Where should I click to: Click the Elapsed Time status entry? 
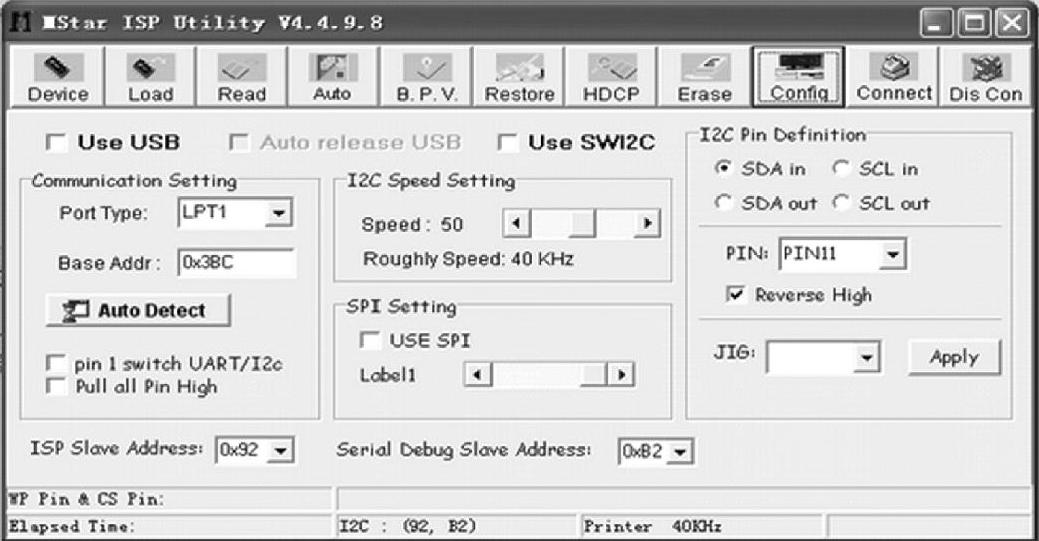169,526
